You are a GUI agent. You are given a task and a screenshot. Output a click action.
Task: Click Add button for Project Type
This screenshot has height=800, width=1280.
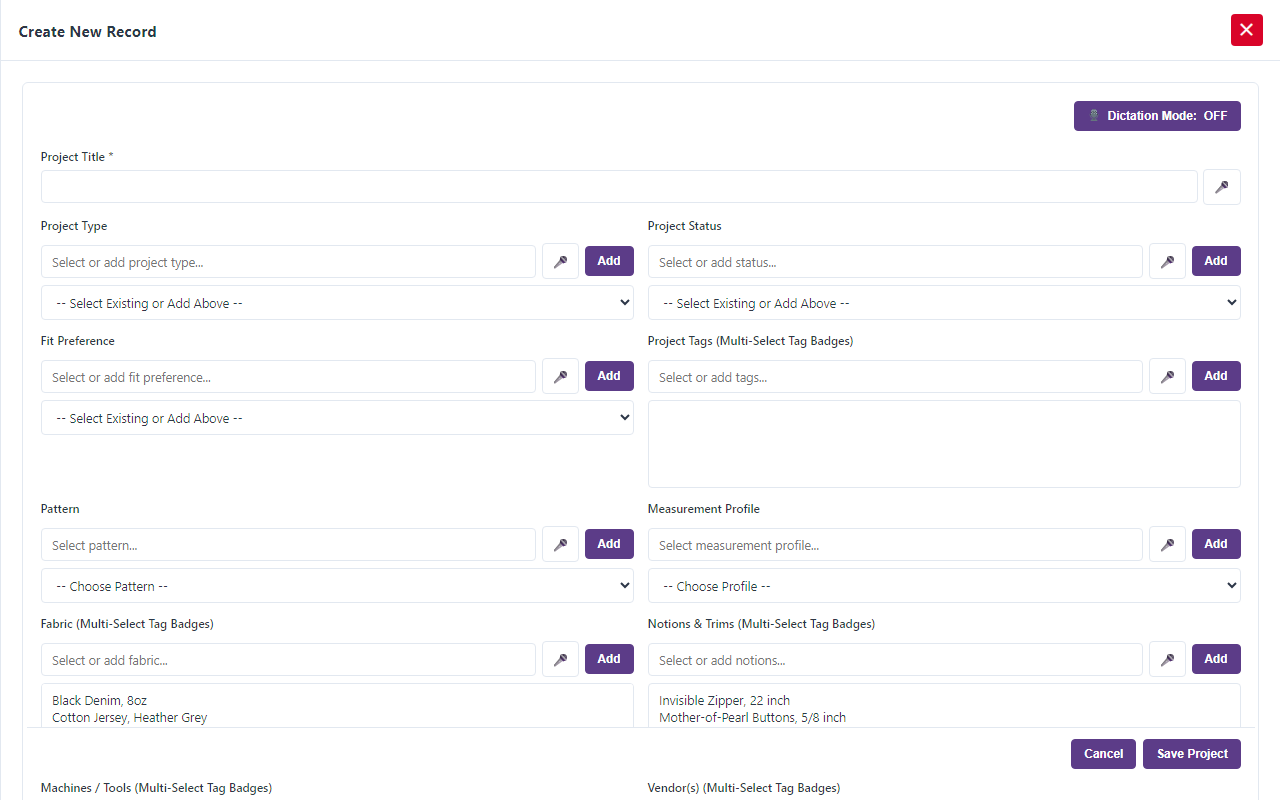[609, 261]
